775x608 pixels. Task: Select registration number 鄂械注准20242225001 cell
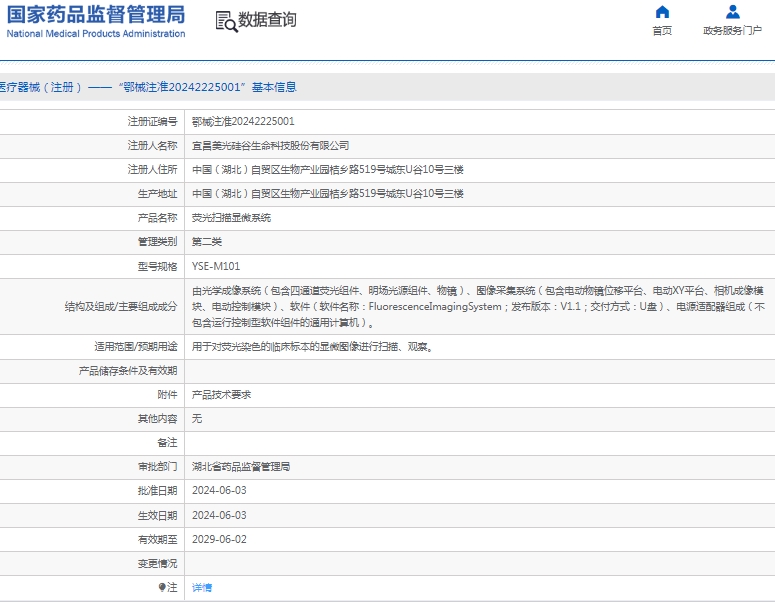[x=243, y=121]
